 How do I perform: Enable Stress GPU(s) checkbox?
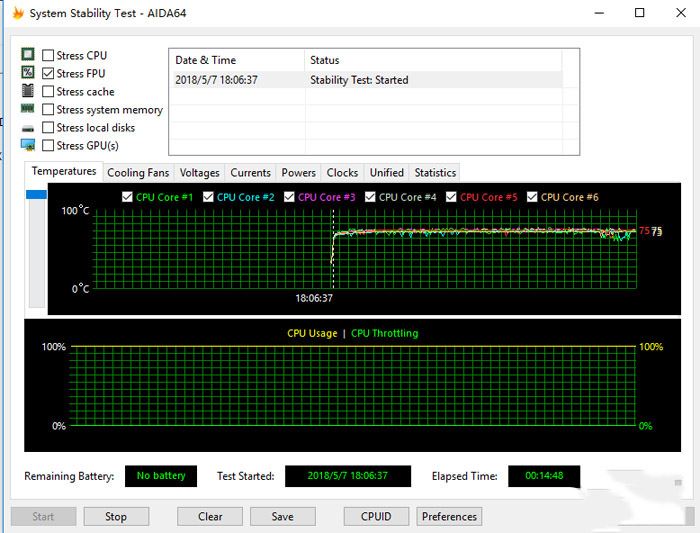pos(48,146)
